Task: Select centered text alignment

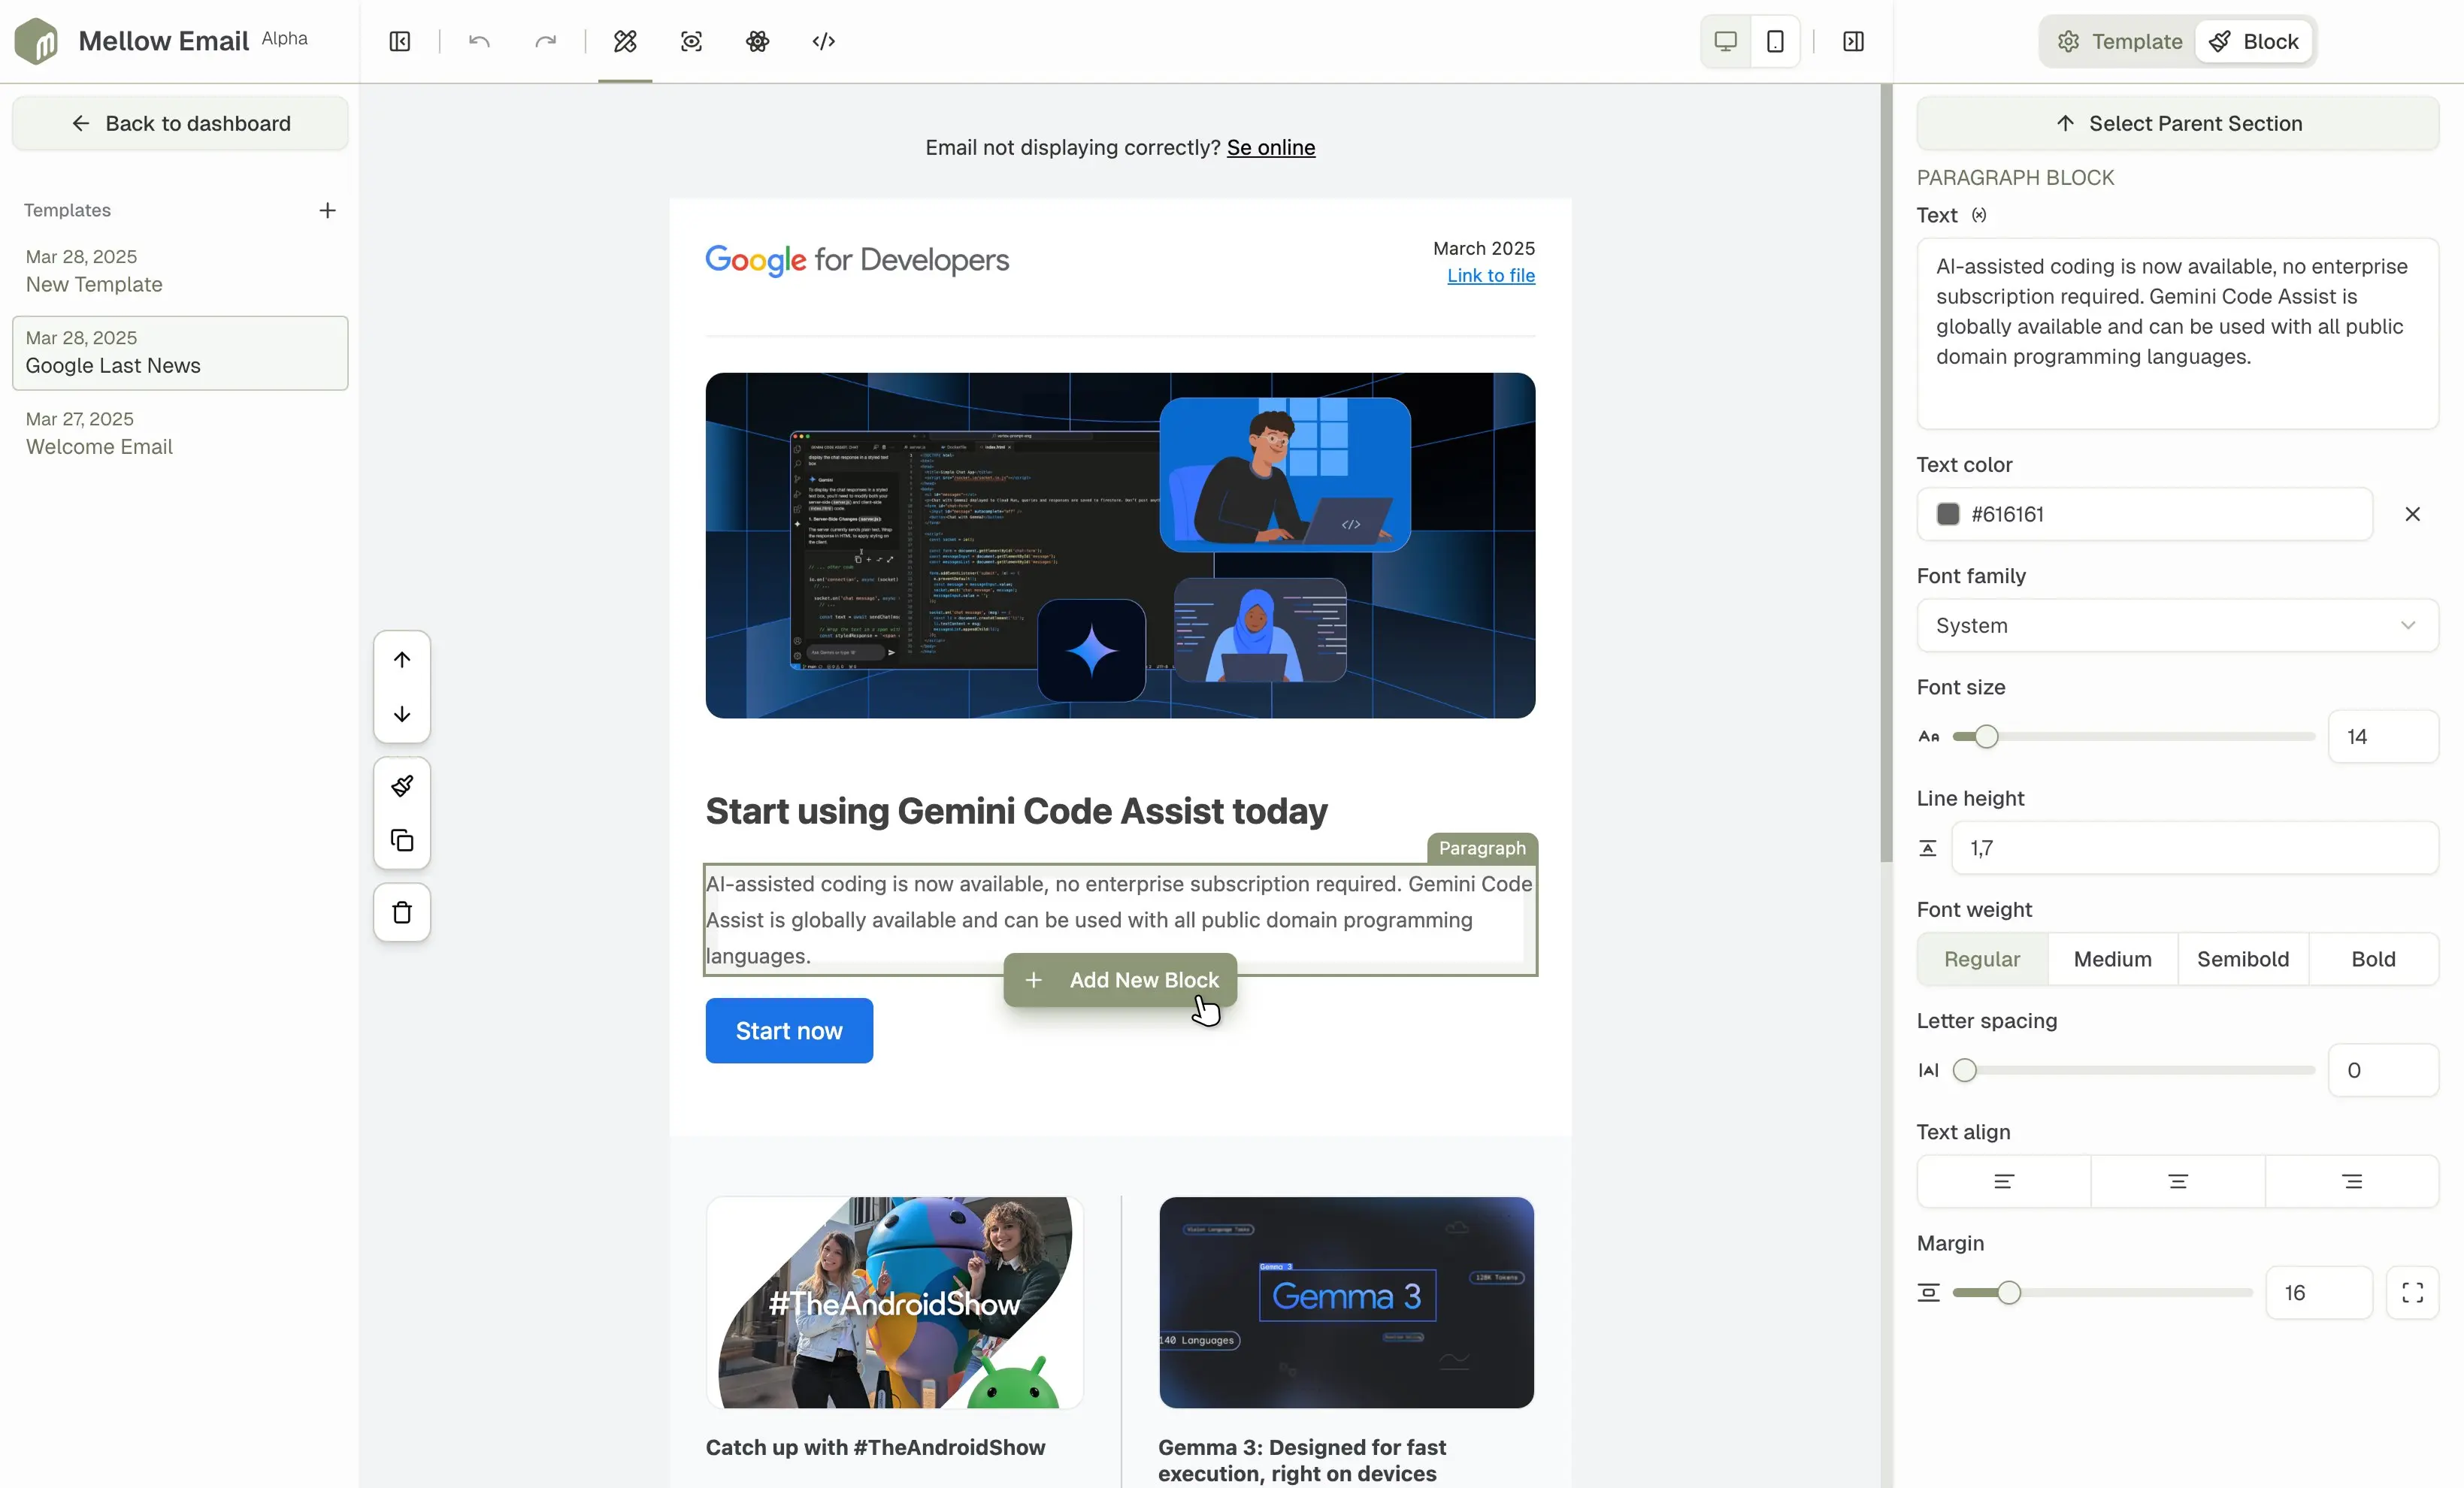Action: 2176,1182
